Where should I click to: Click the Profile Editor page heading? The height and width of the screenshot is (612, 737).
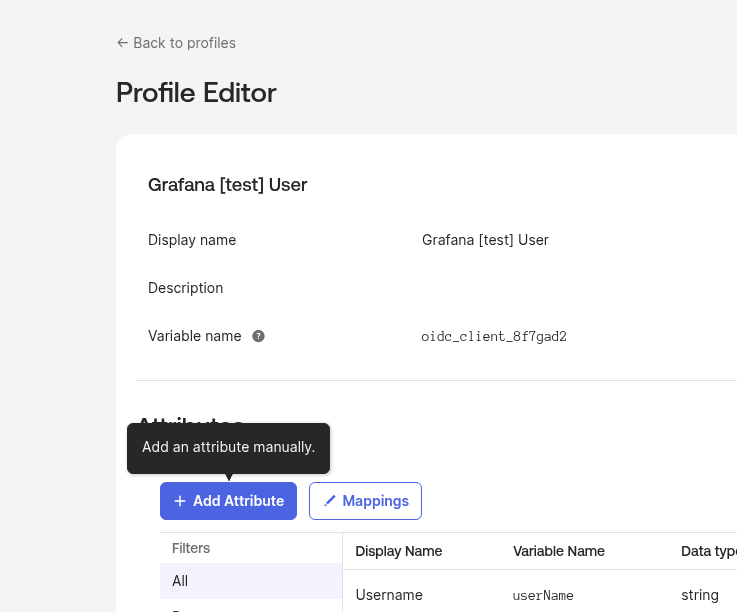click(x=196, y=93)
